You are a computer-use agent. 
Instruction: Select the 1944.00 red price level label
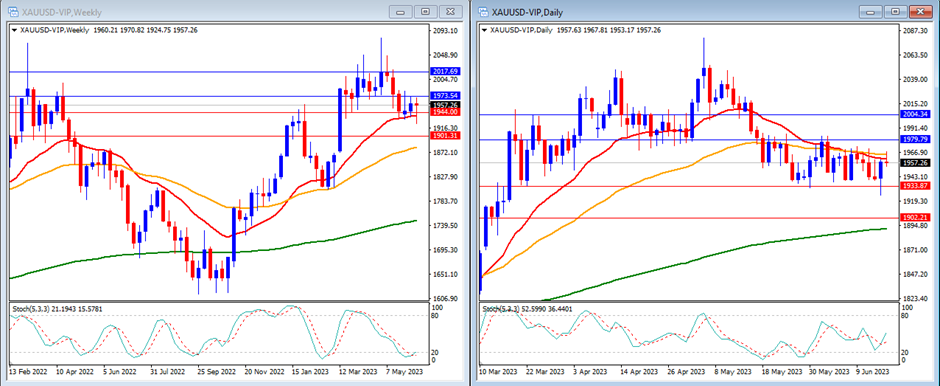pos(444,112)
